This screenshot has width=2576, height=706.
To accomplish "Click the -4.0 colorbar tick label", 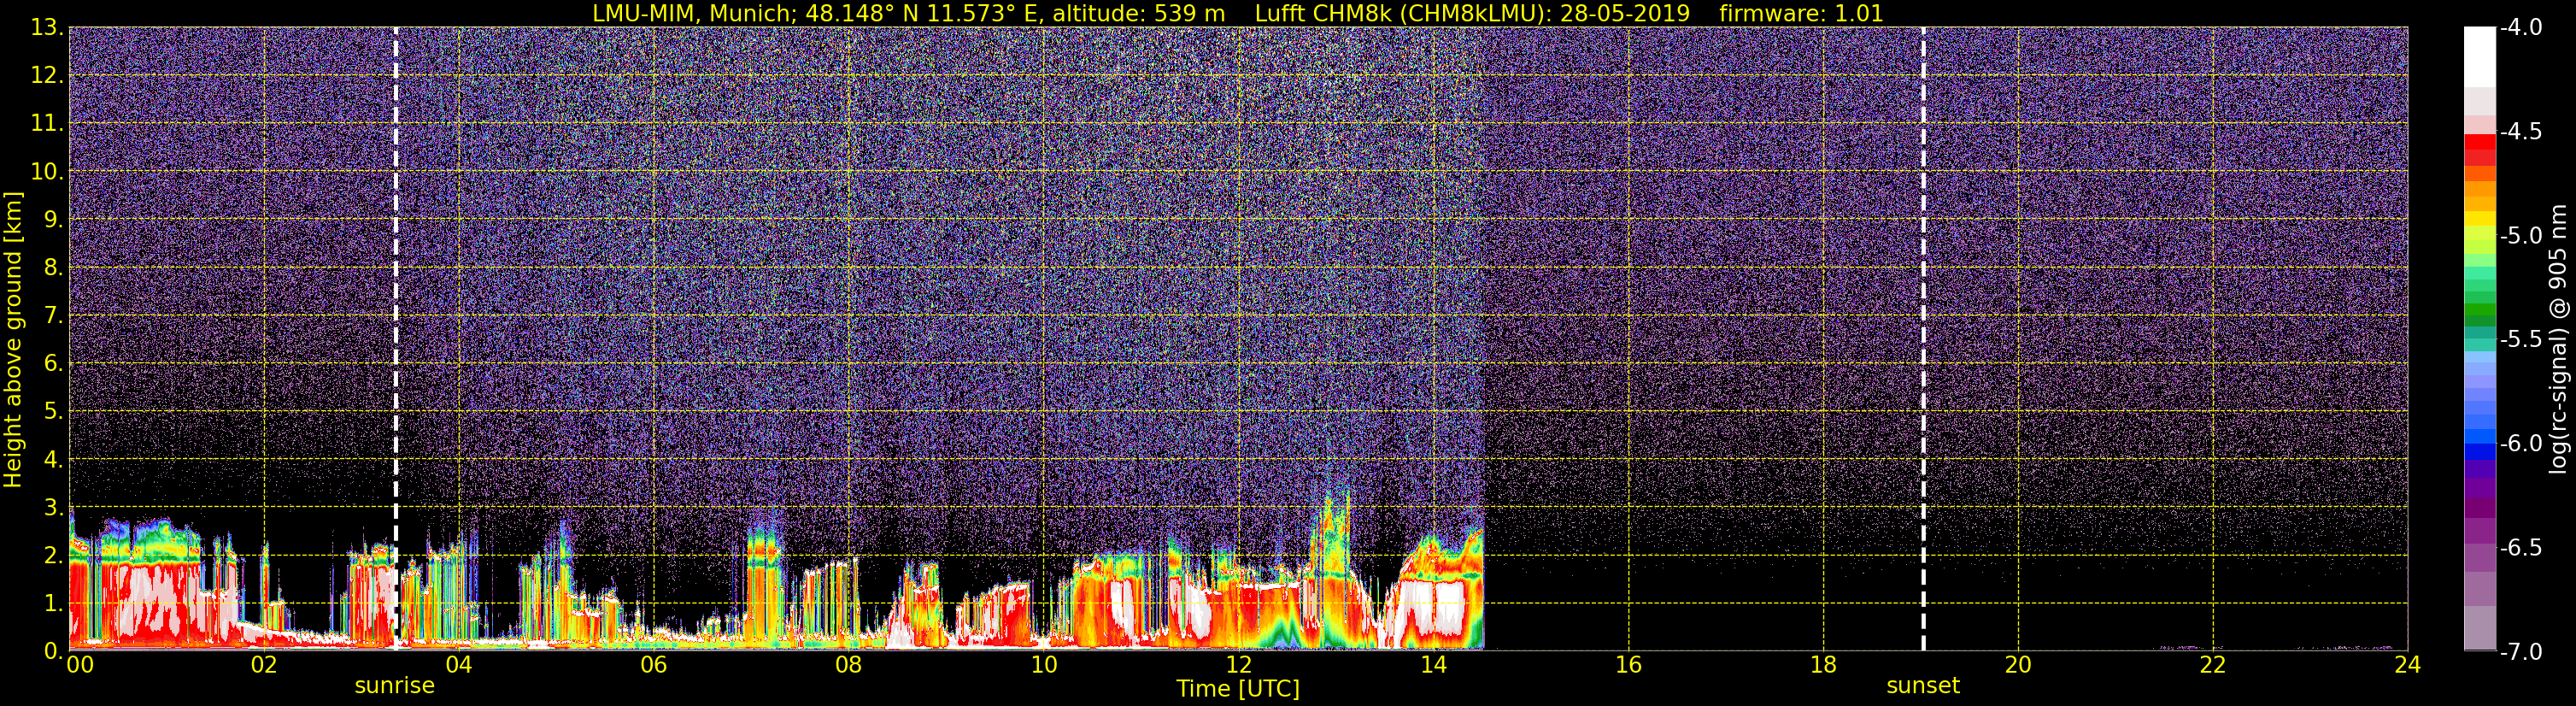I will coord(2520,28).
